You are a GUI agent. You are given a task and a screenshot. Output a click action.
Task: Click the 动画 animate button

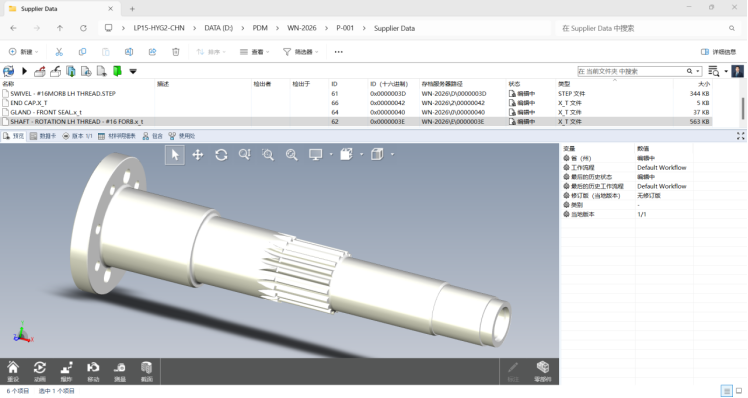pos(40,372)
